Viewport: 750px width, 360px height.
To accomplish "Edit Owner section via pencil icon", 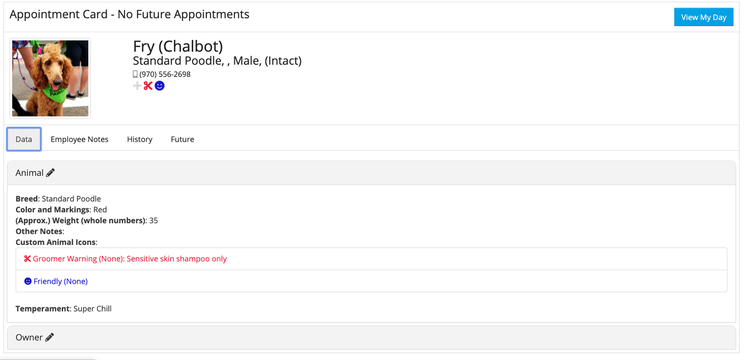I will pyautogui.click(x=49, y=338).
